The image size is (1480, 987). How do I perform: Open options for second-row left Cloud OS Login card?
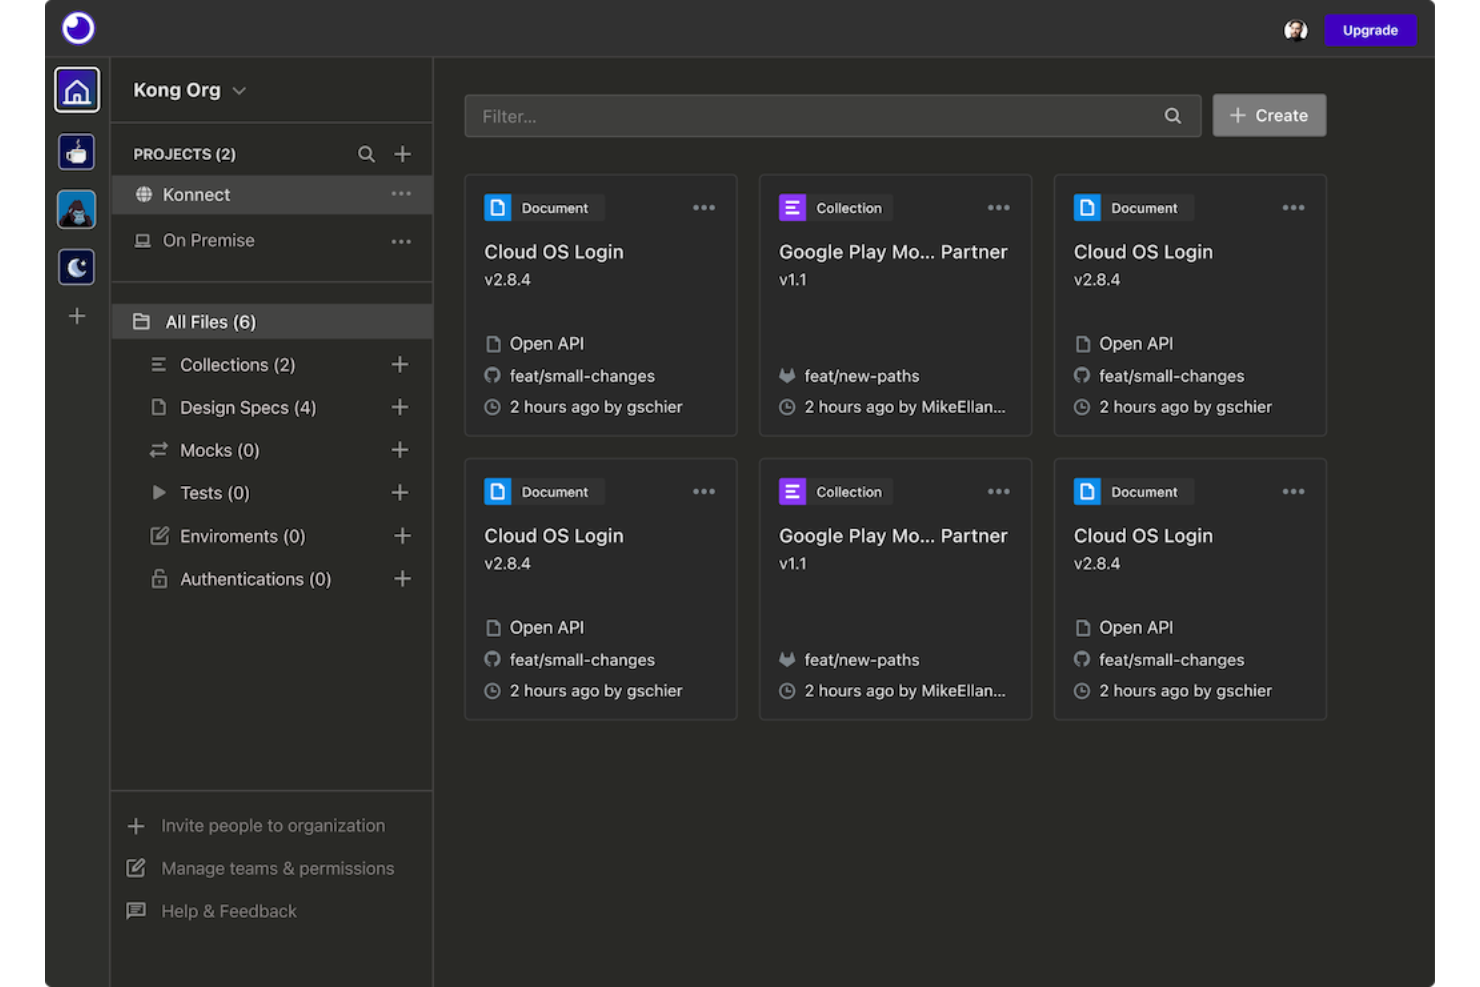coord(704,492)
